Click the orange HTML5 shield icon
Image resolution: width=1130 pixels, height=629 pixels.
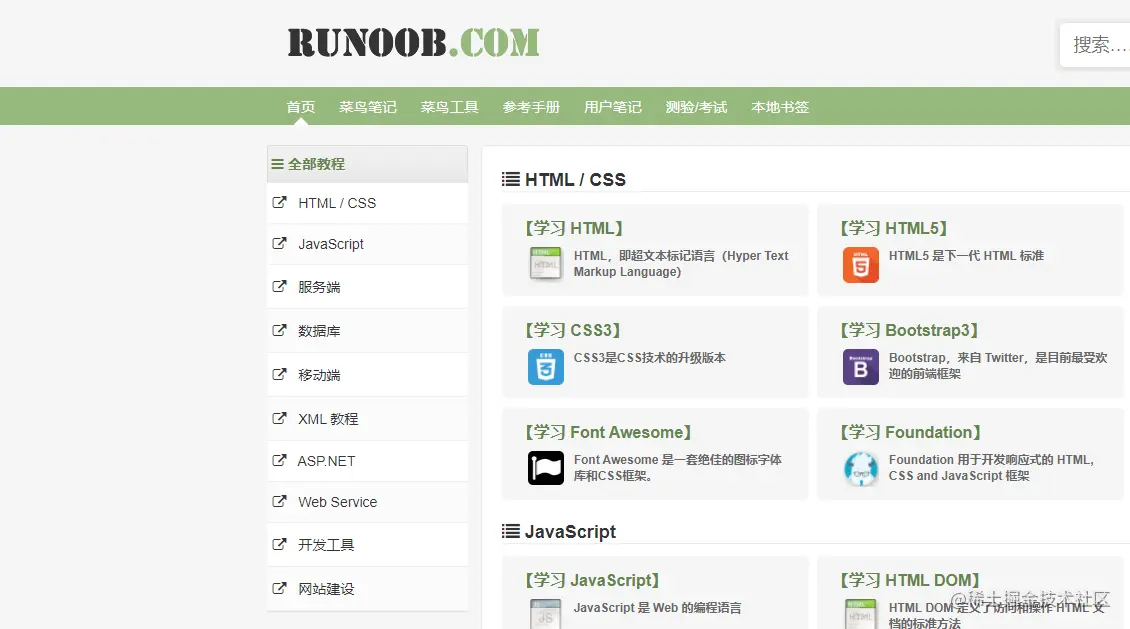pyautogui.click(x=860, y=264)
